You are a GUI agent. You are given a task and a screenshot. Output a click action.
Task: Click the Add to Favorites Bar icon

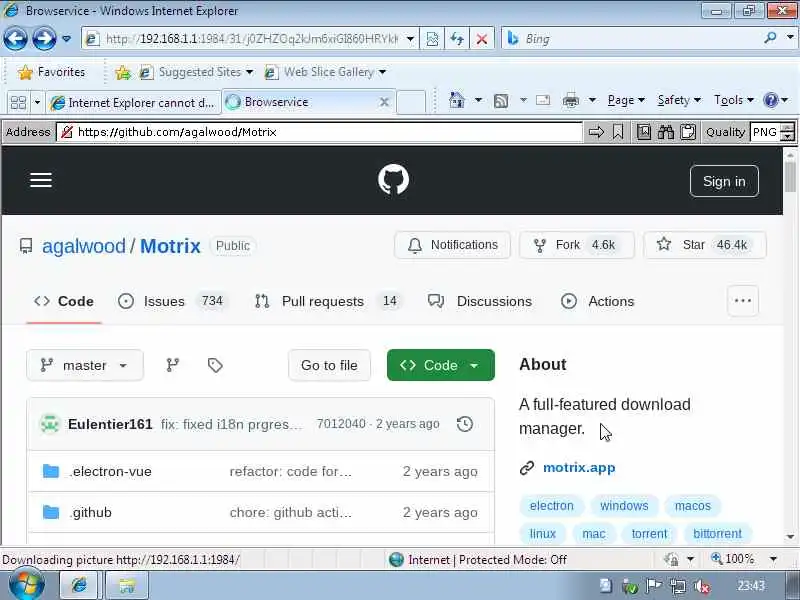123,72
